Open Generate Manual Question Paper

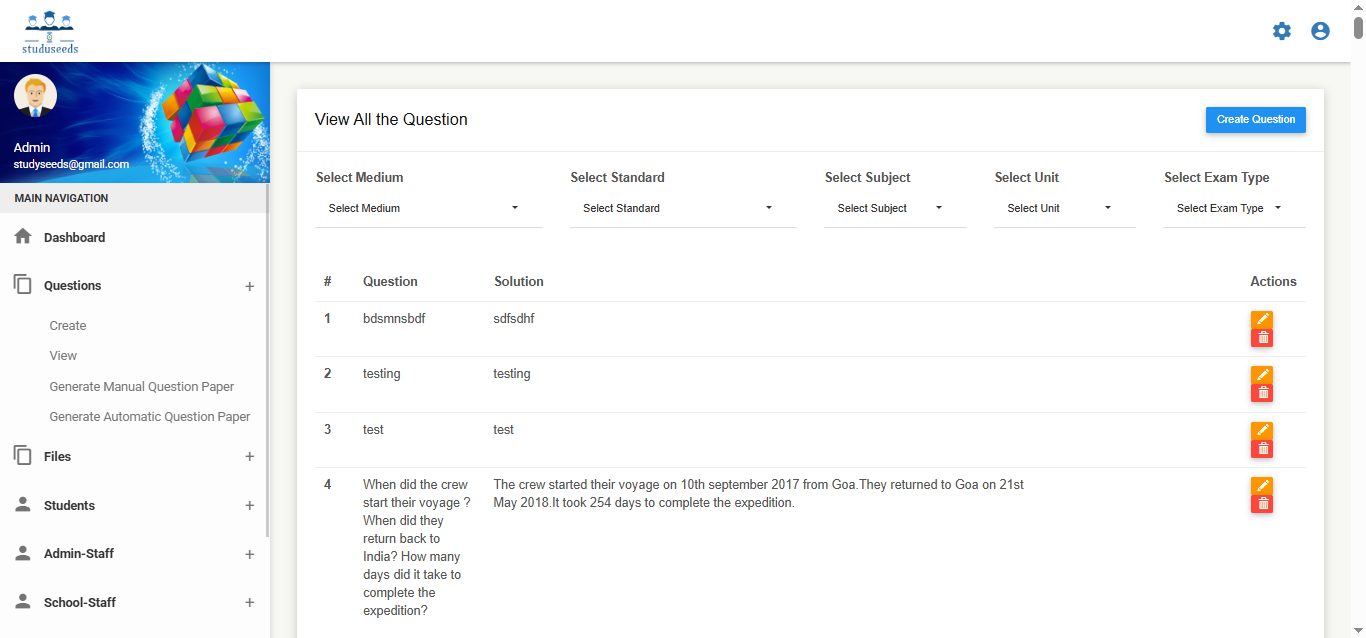tap(141, 387)
